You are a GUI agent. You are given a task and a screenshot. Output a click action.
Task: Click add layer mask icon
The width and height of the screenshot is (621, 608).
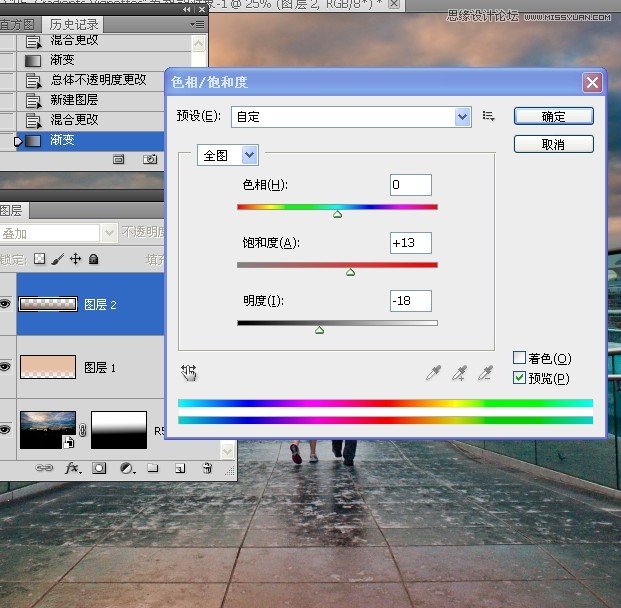99,468
